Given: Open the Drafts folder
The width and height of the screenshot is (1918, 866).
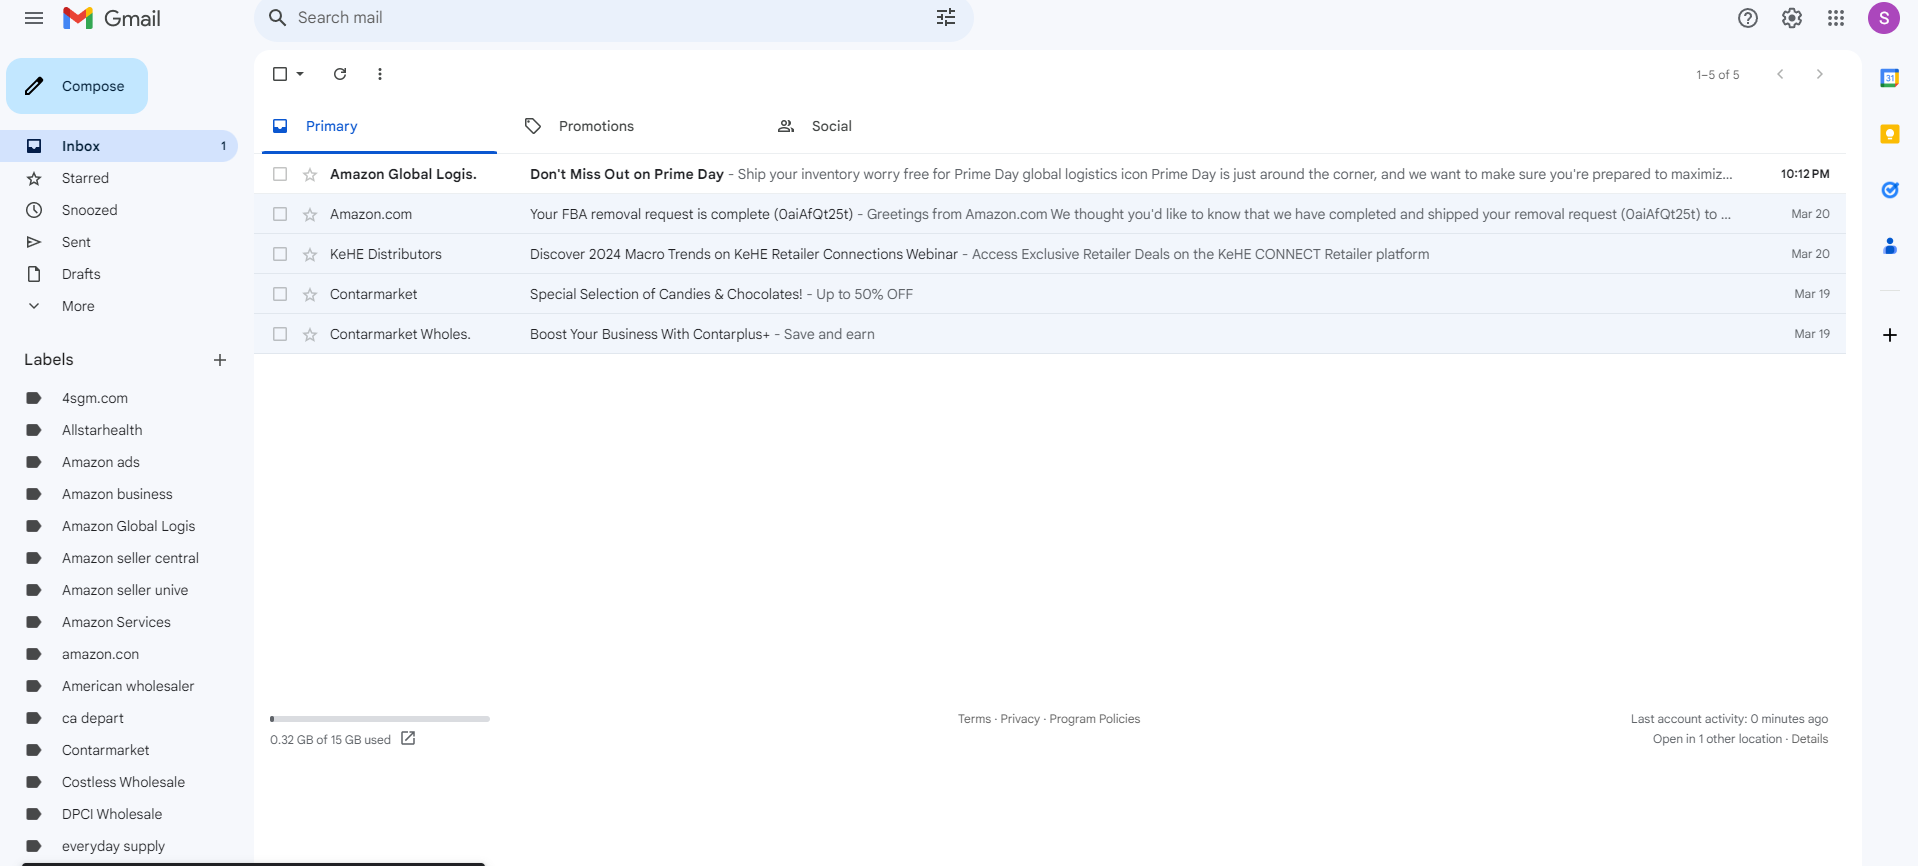Looking at the screenshot, I should (119, 274).
